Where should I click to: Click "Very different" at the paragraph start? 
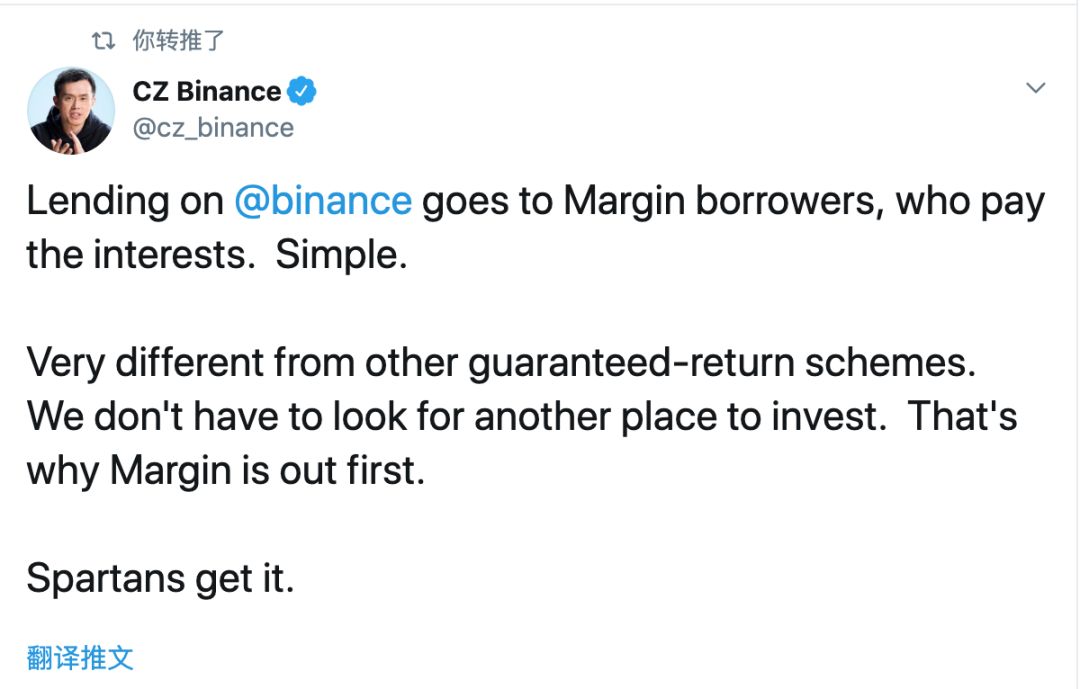tap(145, 363)
